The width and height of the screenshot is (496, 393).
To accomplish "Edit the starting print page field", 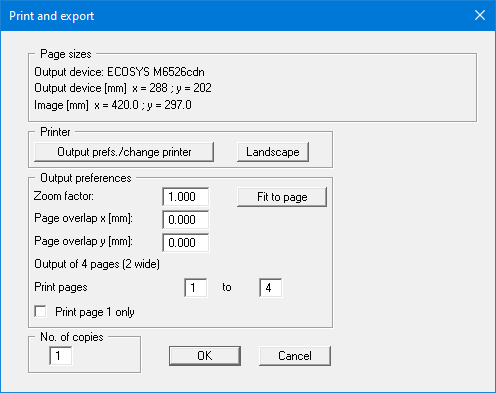I will click(195, 288).
